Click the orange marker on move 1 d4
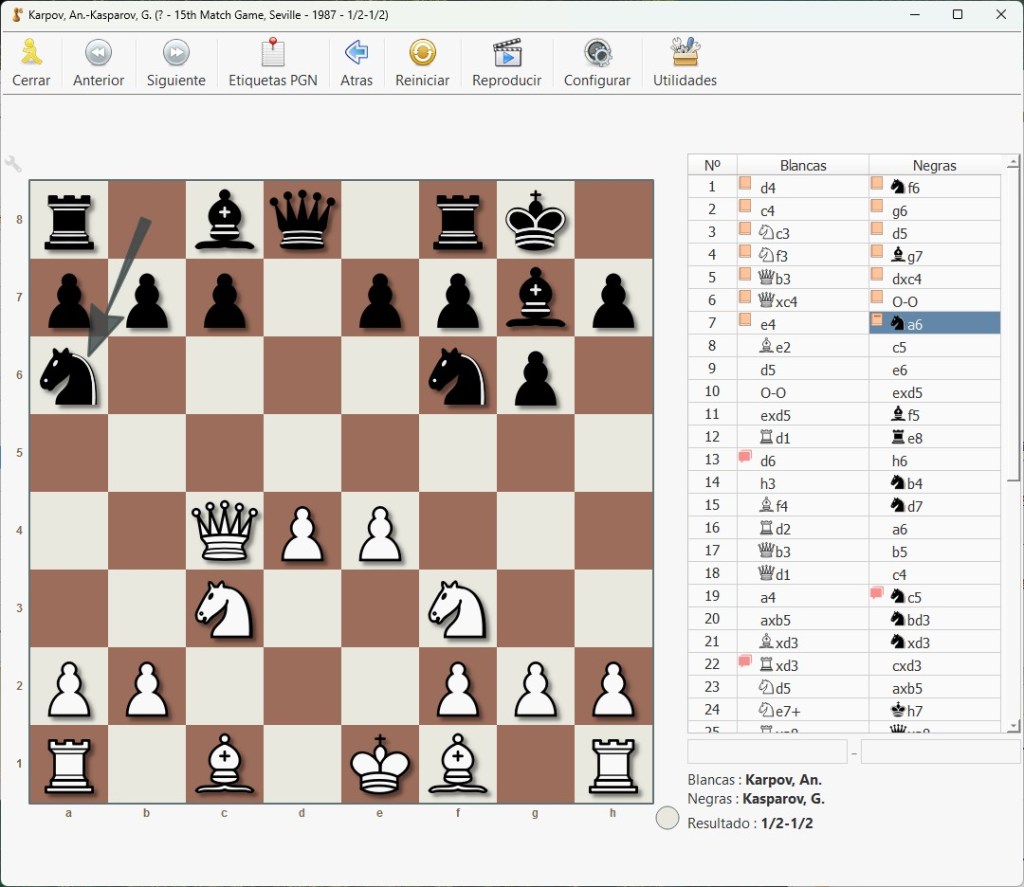The width and height of the screenshot is (1024, 887). pos(744,184)
